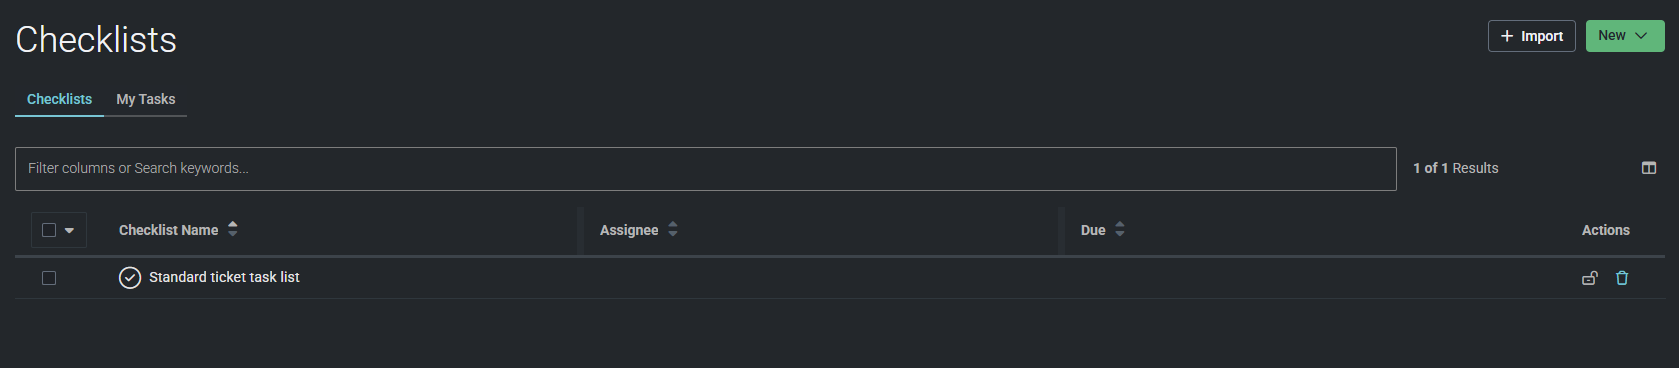Click the check-circle icon beside Standard ticket task list
The width and height of the screenshot is (1679, 368).
coord(130,278)
